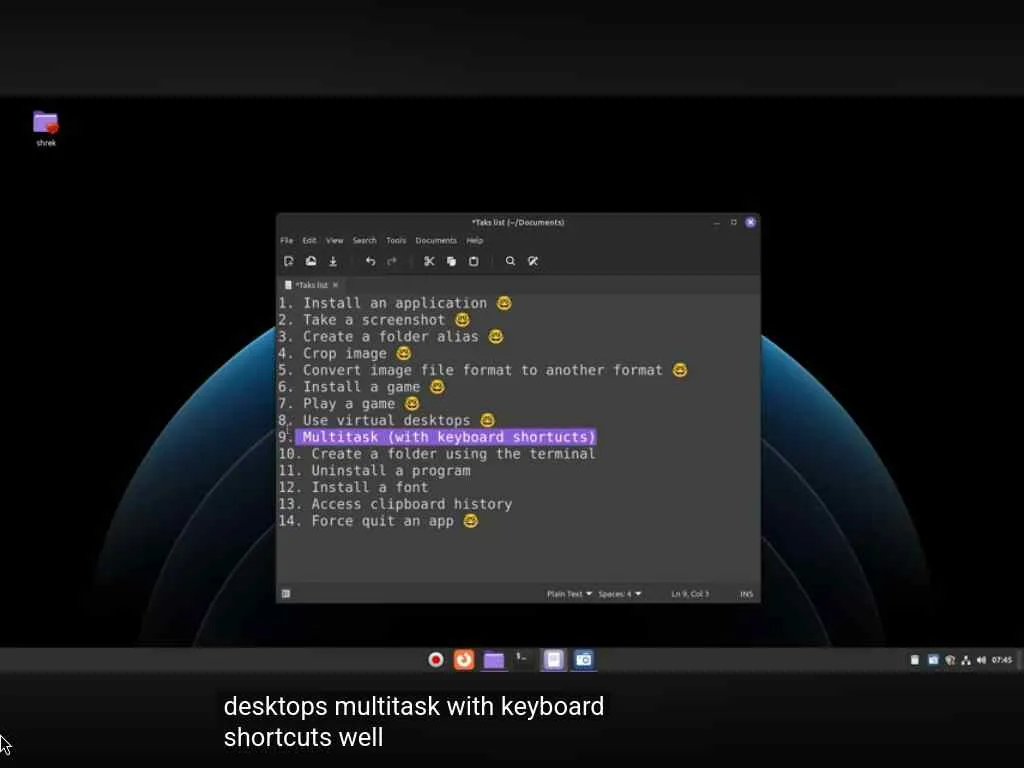
Task: Open the Spaces: 4 tab width dropdown
Action: pos(620,594)
